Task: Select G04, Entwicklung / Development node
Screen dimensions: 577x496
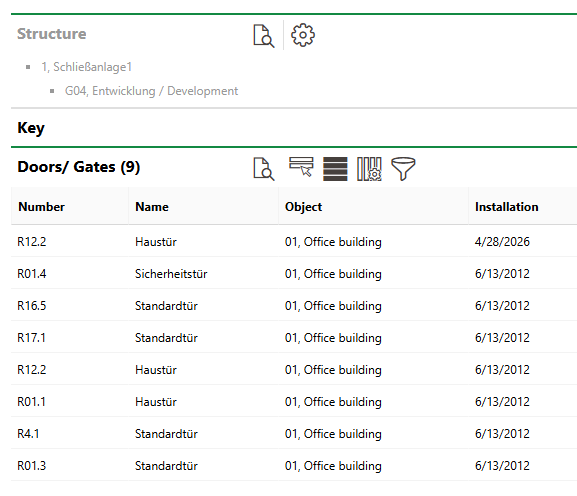Action: tap(151, 91)
